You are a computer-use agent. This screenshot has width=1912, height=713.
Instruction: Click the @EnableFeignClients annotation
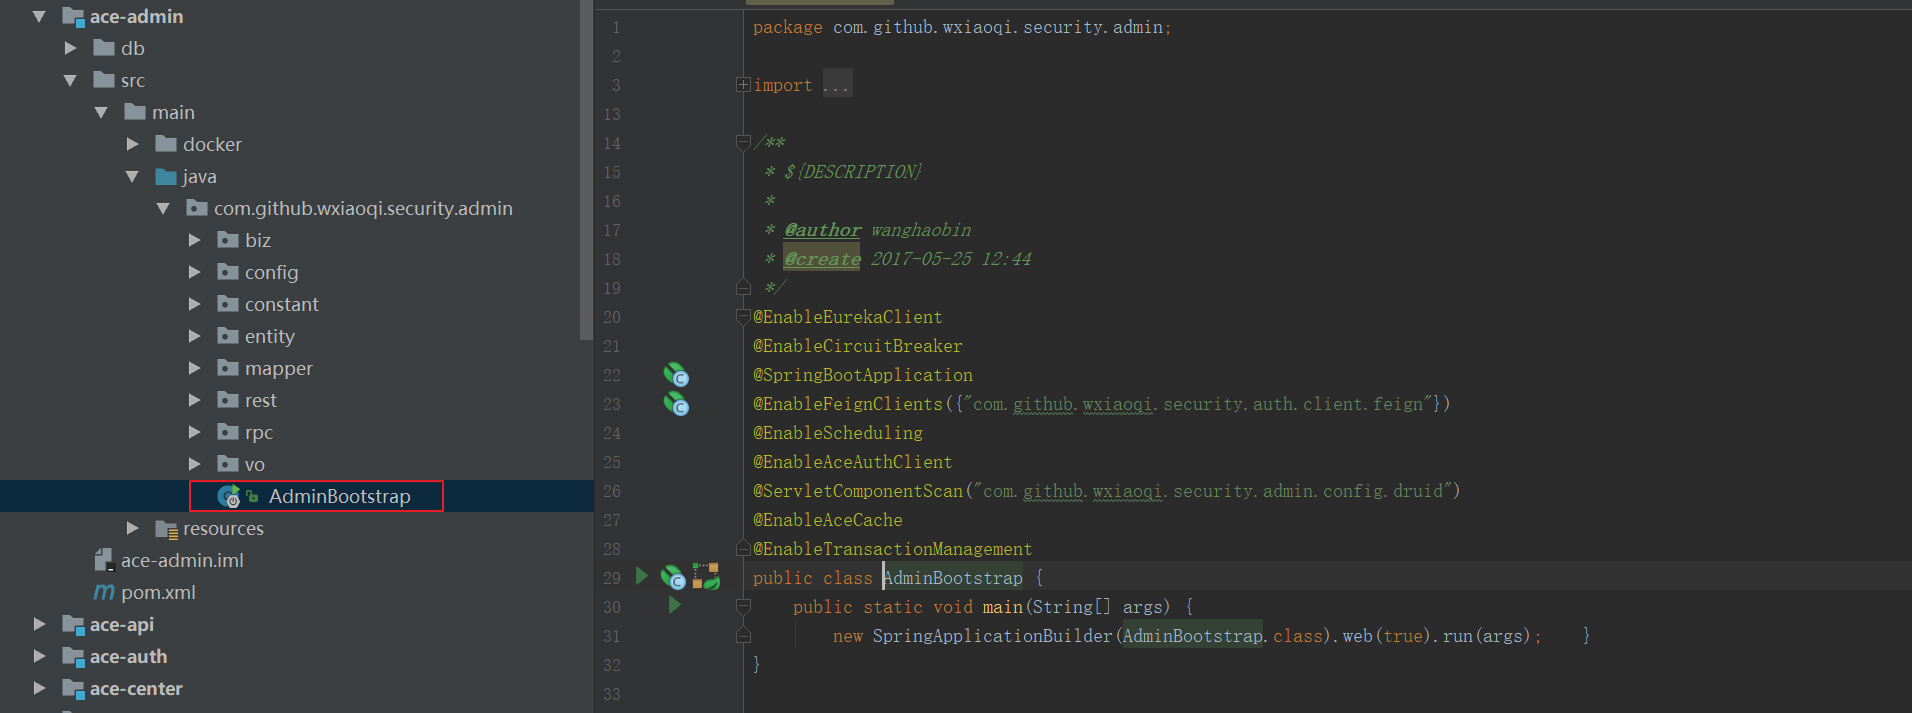pos(847,404)
